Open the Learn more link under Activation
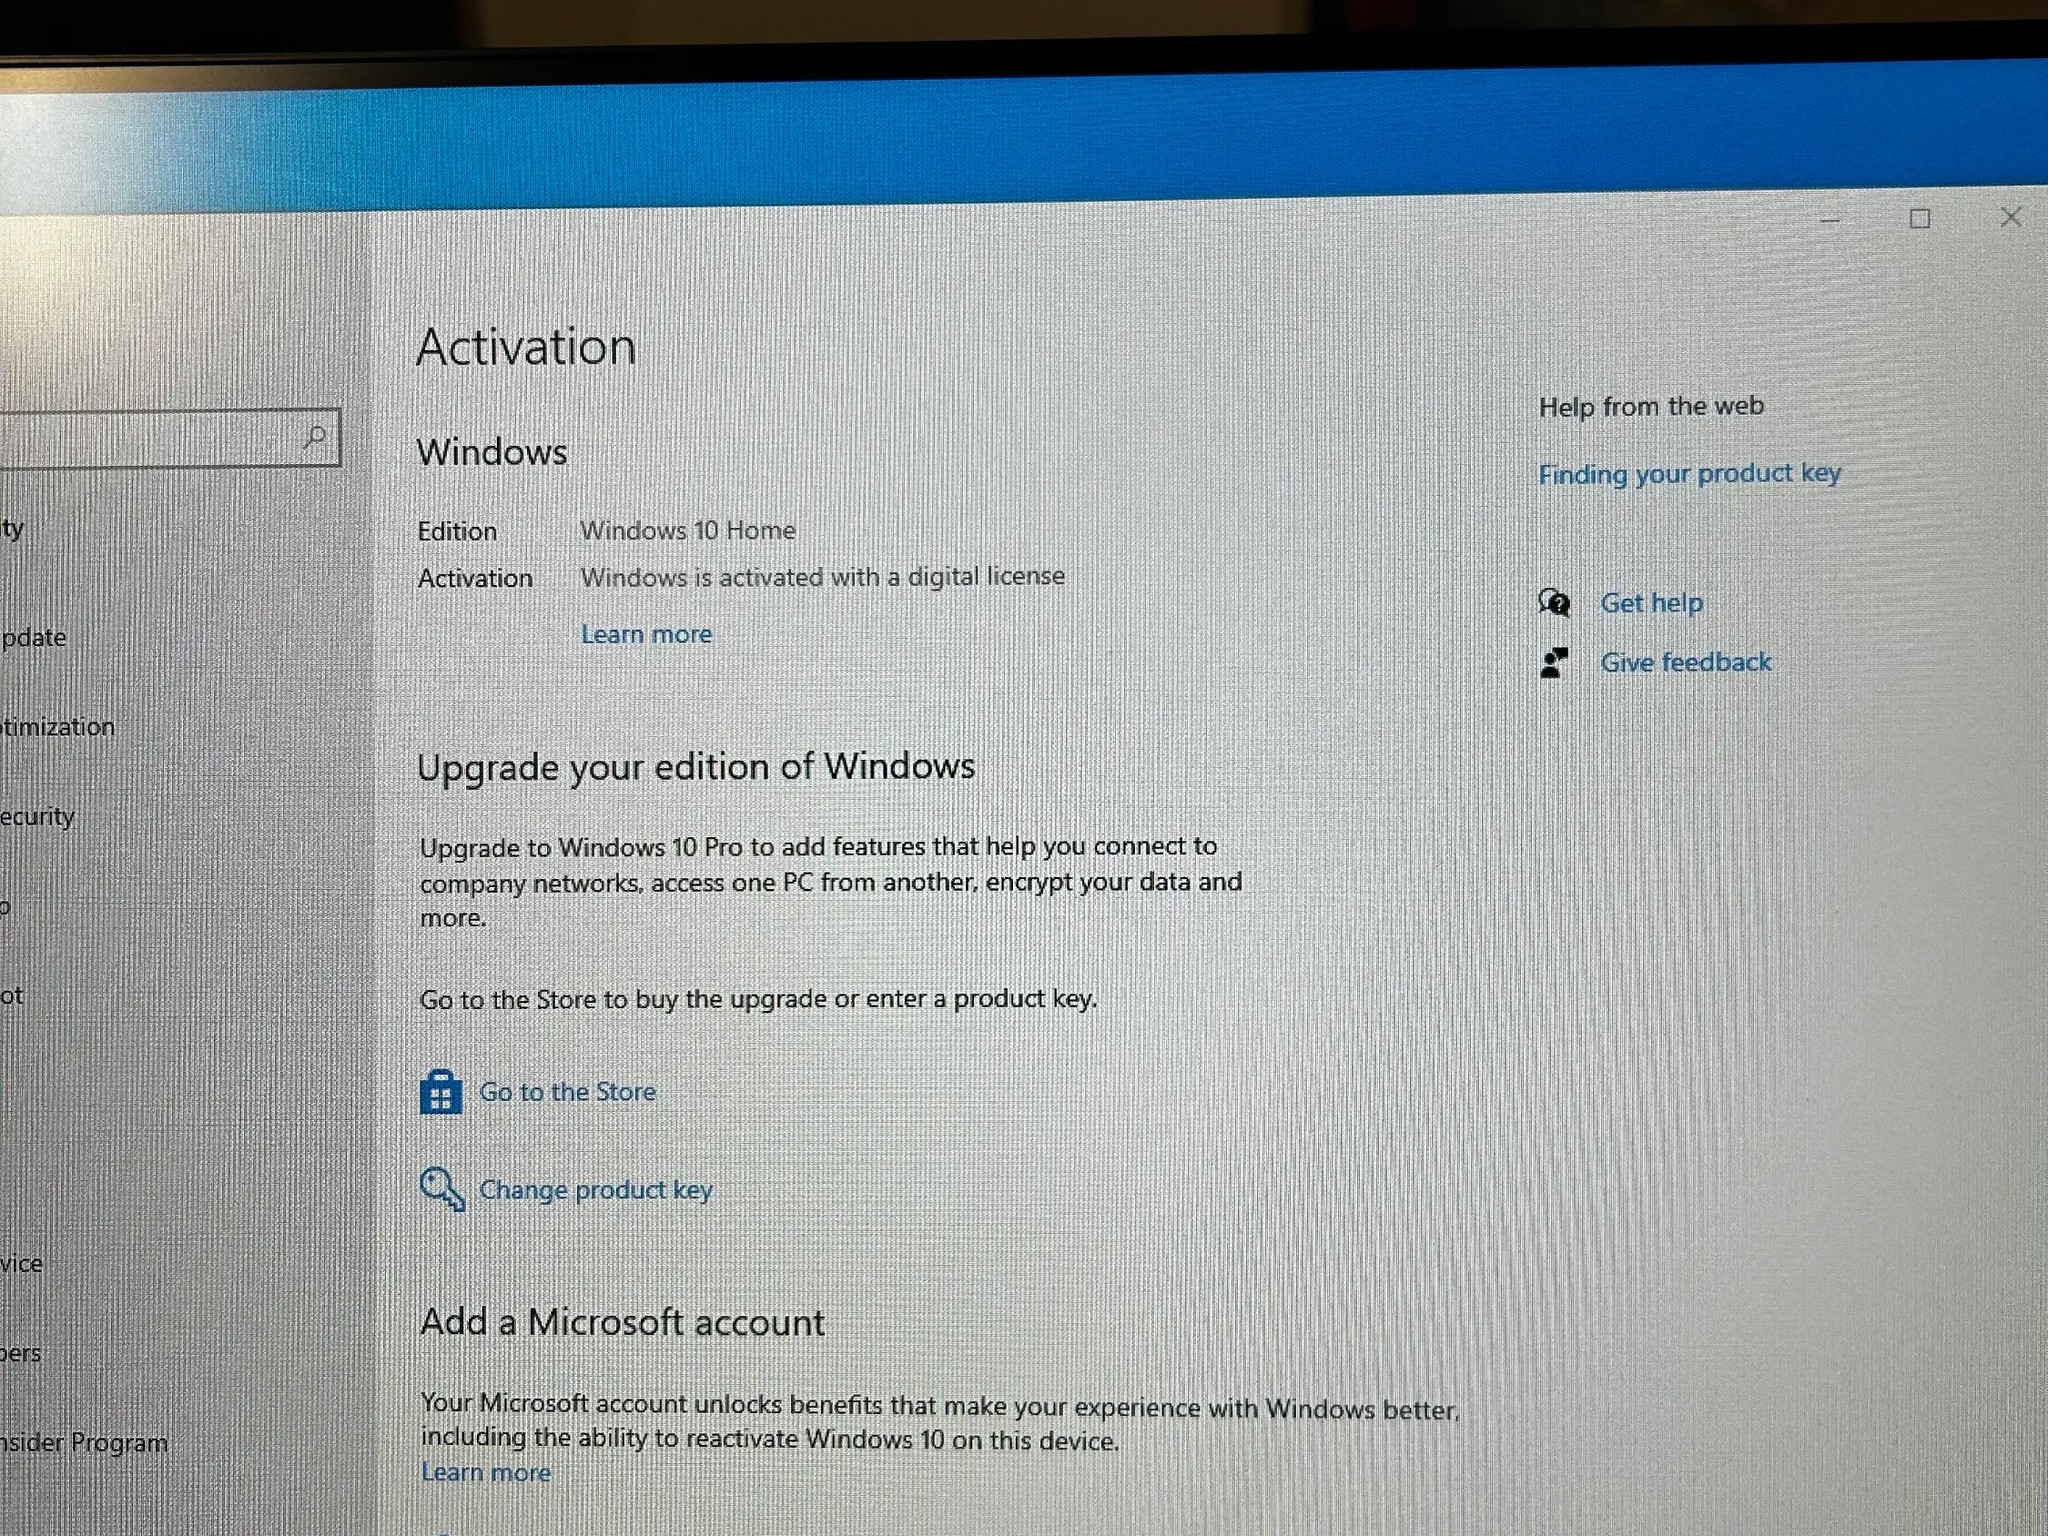The width and height of the screenshot is (2048, 1536). pos(646,634)
